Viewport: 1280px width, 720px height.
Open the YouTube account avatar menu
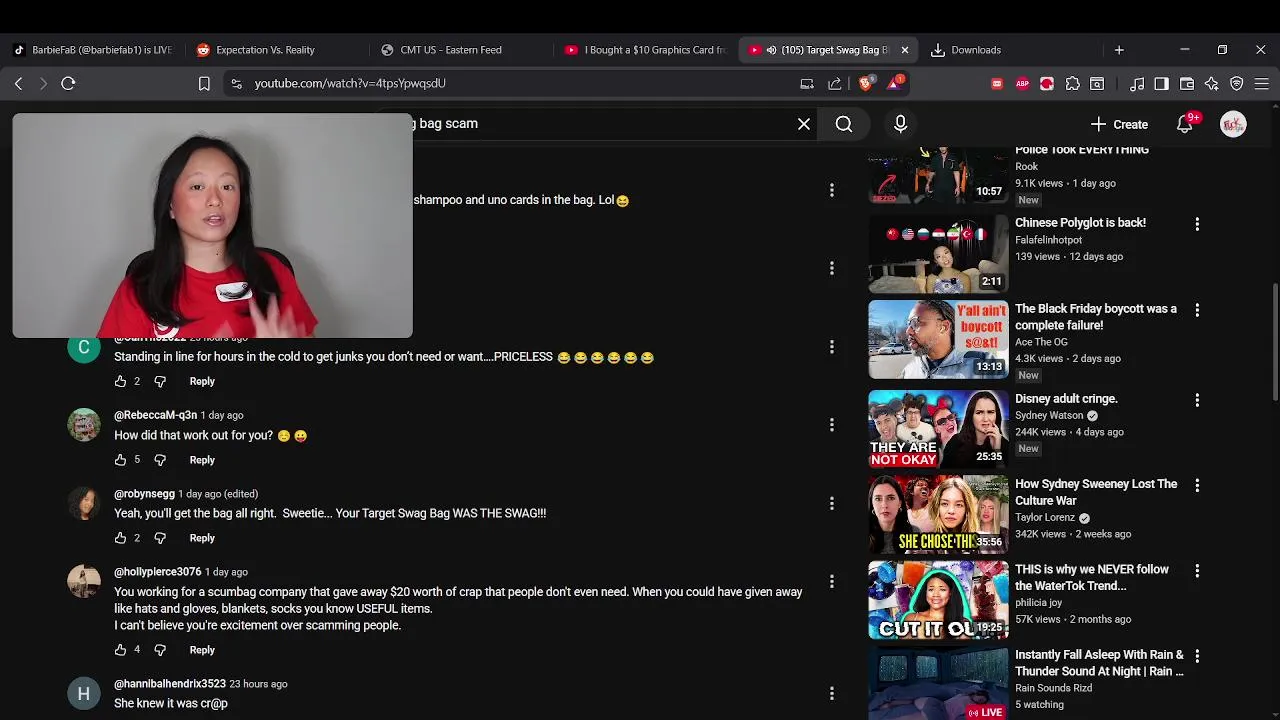pos(1233,124)
